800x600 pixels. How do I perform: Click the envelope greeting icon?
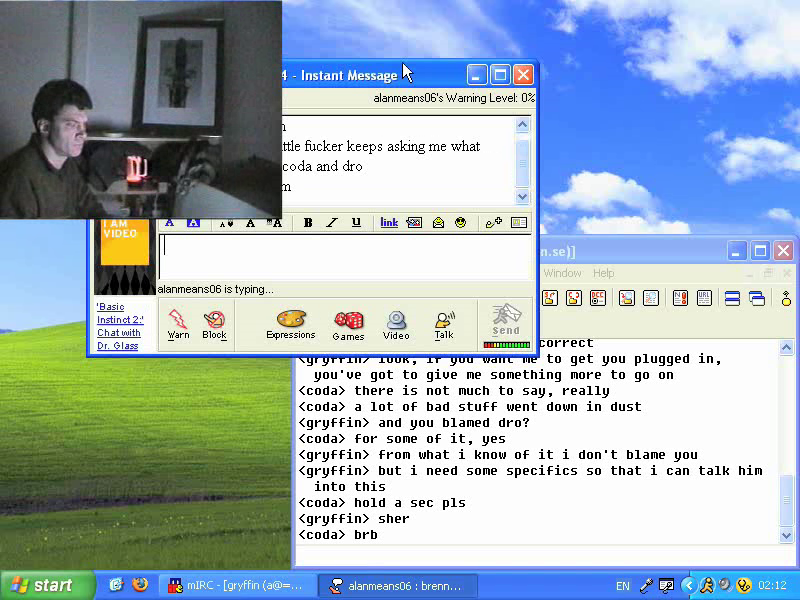click(x=438, y=222)
